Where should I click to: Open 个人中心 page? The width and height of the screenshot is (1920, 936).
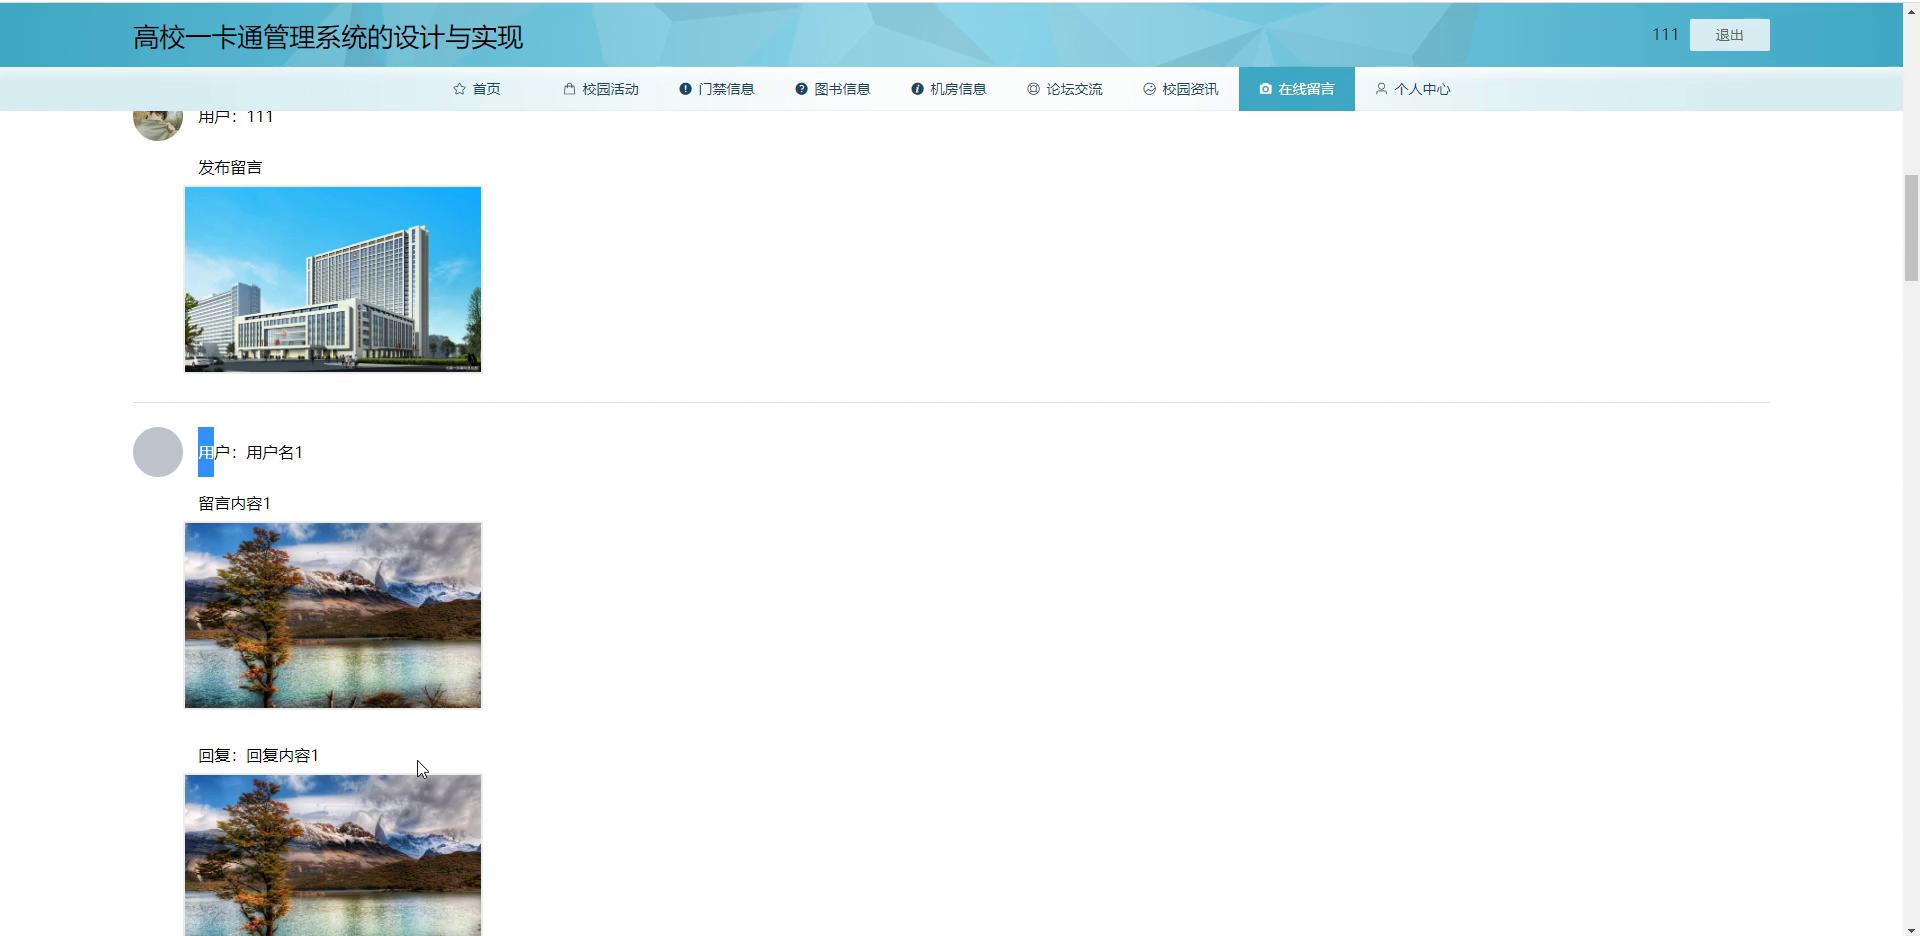[x=1413, y=89]
